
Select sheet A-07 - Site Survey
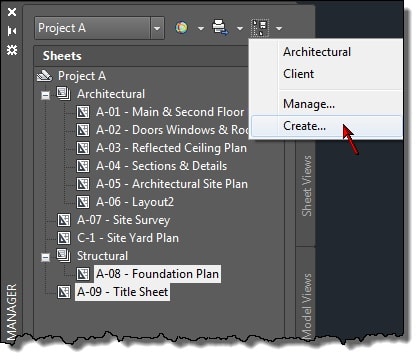point(124,220)
